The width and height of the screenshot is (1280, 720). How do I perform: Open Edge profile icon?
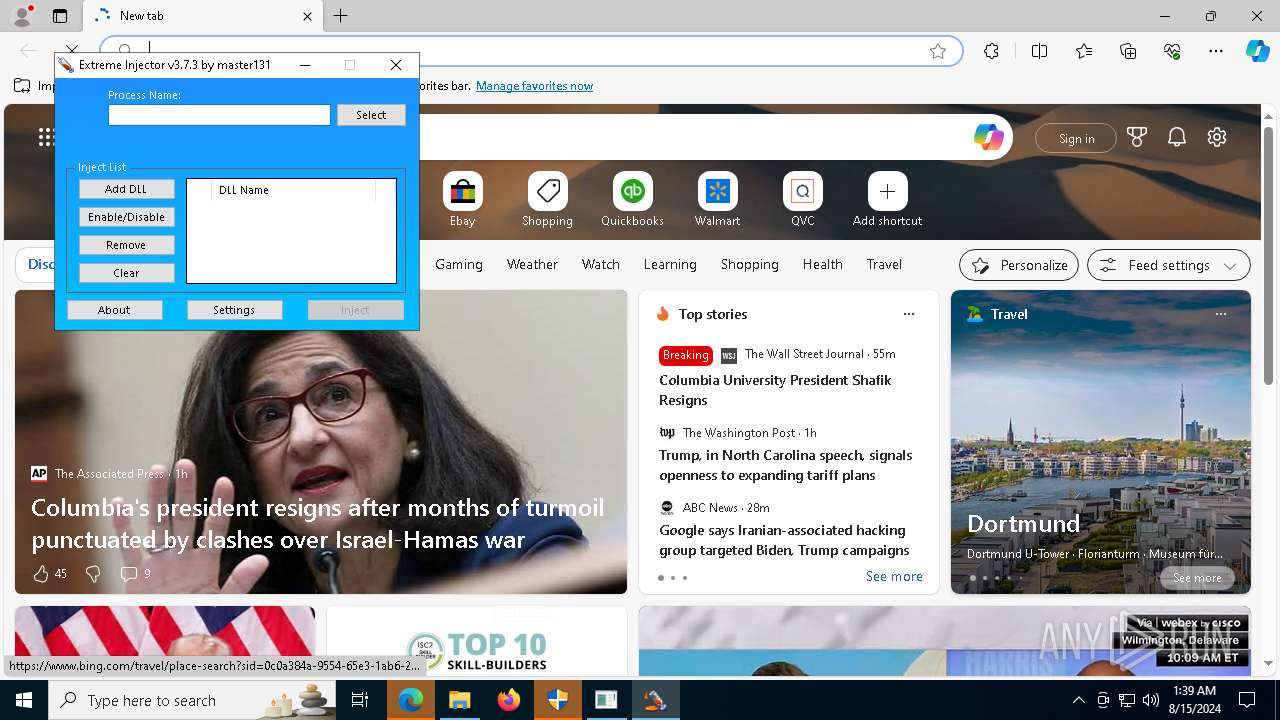(x=22, y=16)
